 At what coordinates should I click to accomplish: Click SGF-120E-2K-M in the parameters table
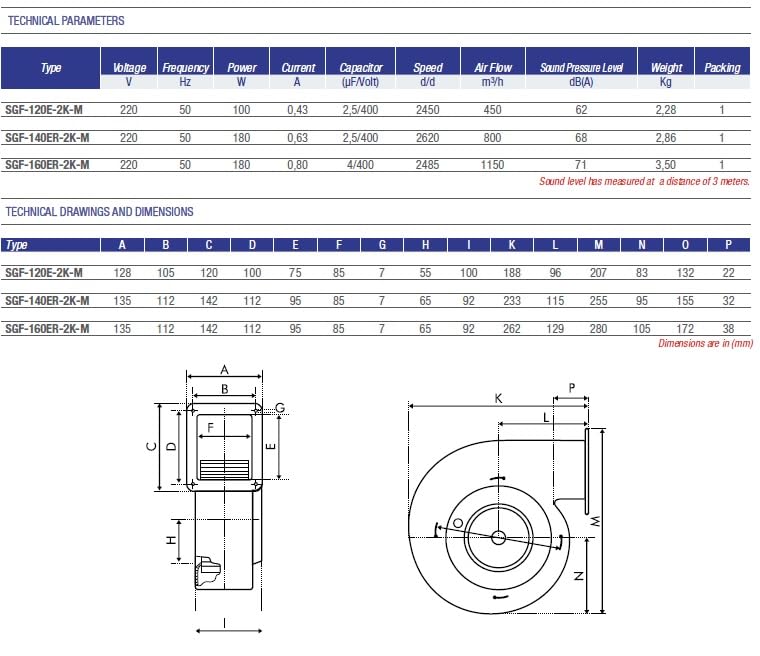click(44, 110)
